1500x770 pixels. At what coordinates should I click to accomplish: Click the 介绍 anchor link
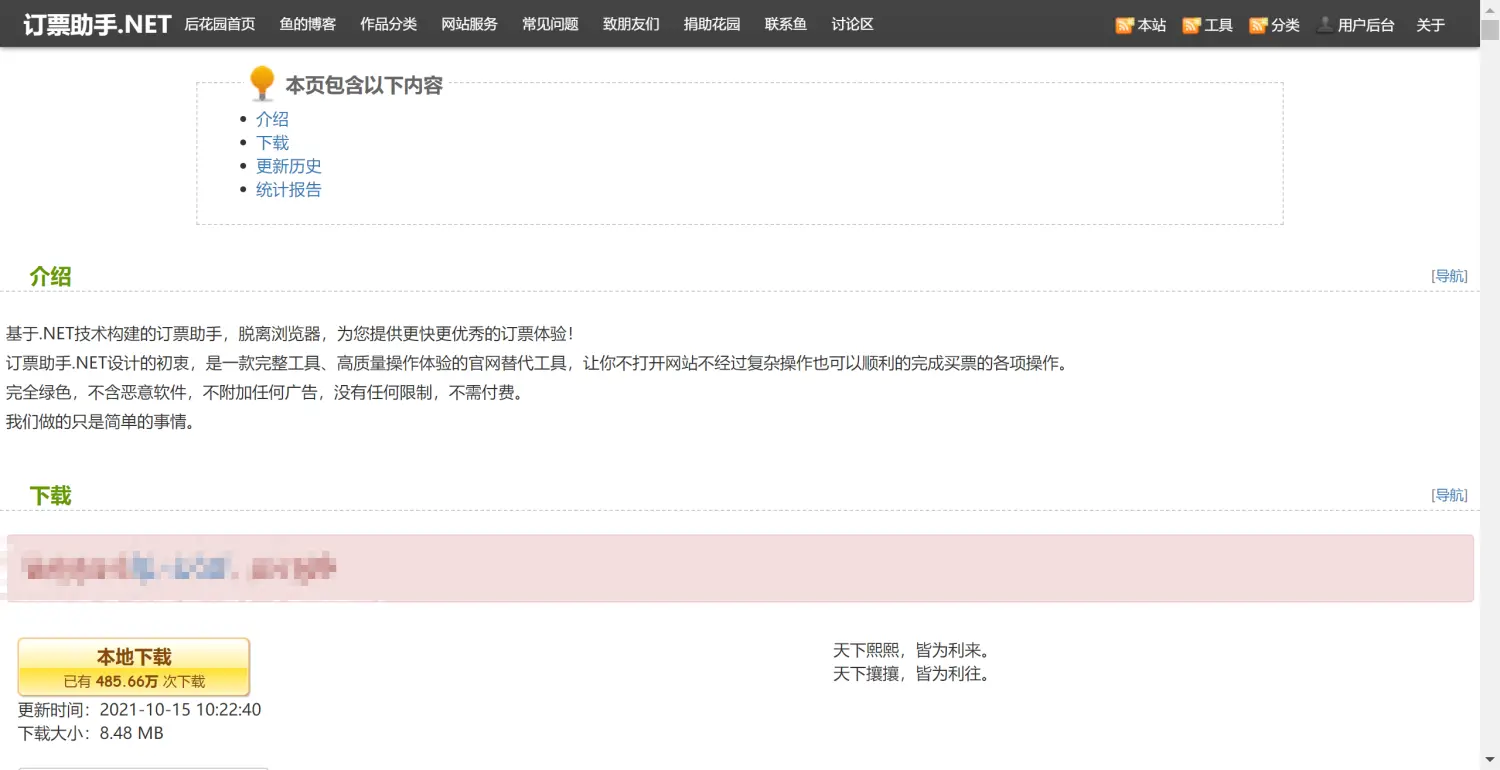272,118
